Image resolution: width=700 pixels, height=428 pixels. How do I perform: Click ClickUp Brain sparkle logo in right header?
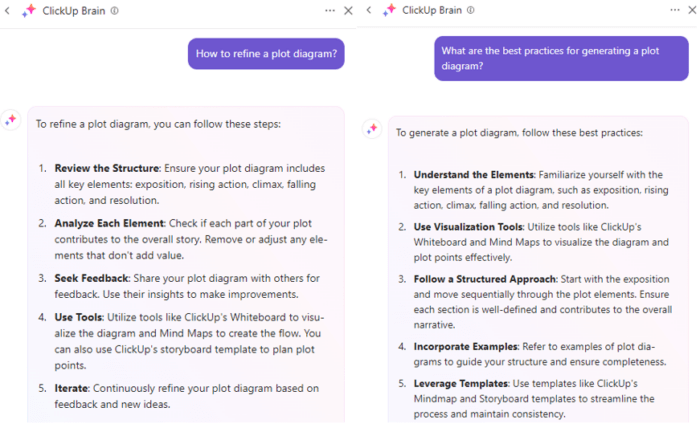tap(387, 11)
